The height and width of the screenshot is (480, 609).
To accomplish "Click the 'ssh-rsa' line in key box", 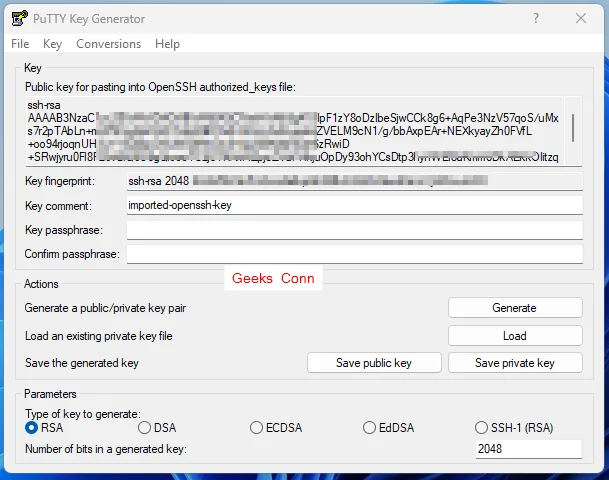I will (44, 105).
